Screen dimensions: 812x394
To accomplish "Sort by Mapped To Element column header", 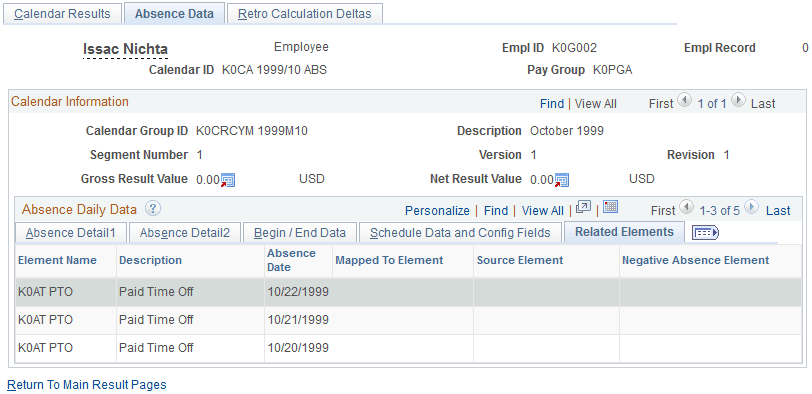I will pos(389,260).
